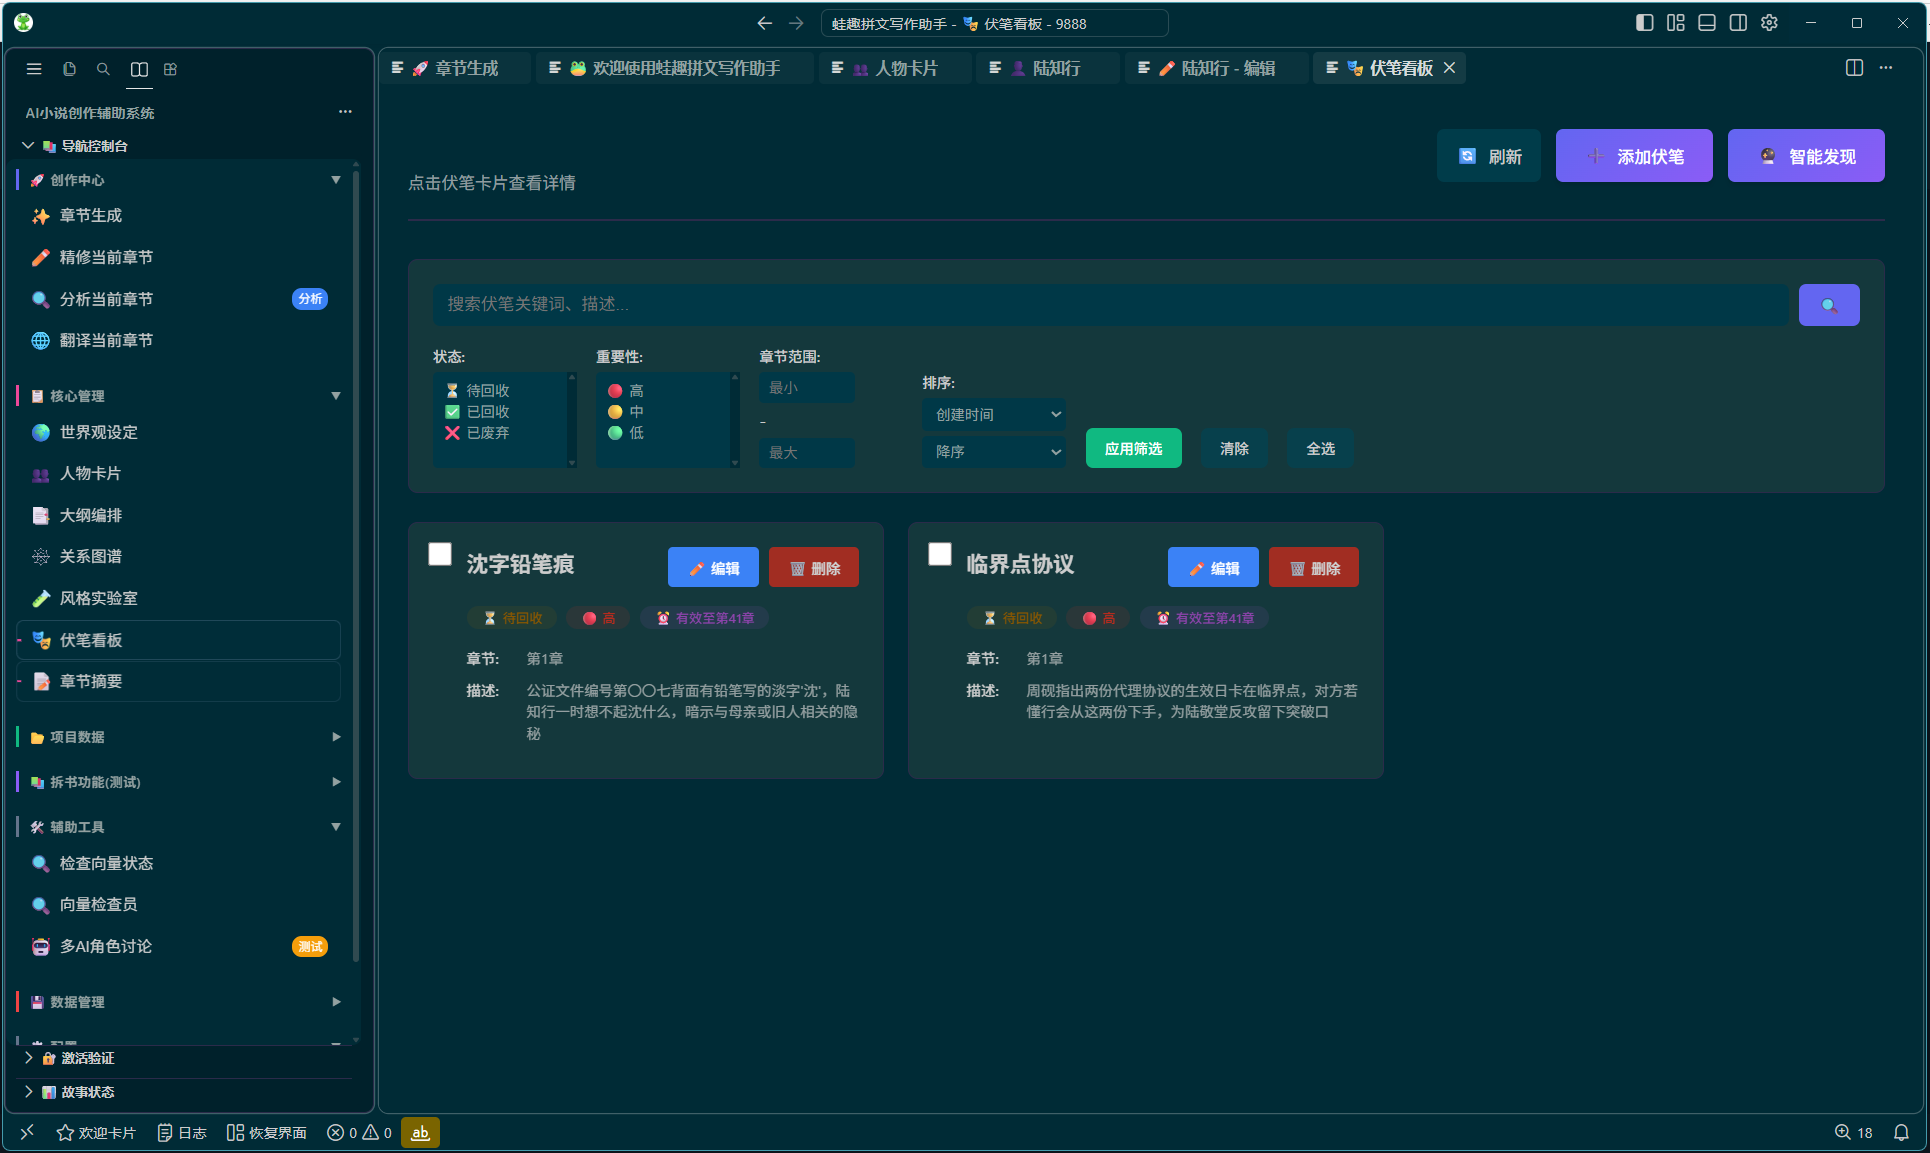Click the search icon in sidebar toolbar

(103, 69)
